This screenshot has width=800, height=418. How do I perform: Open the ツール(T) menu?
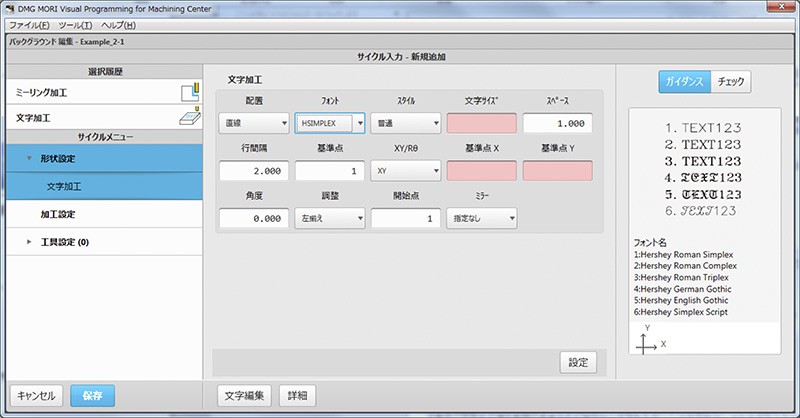pos(76,24)
